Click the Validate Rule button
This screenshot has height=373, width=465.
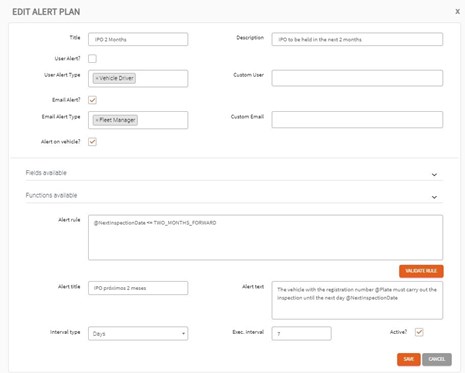[421, 271]
